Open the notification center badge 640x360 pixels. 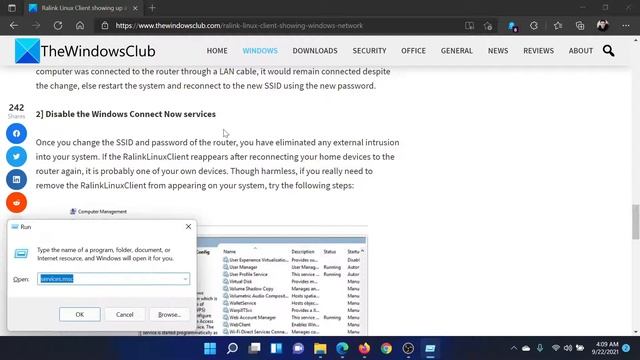[x=626, y=348]
